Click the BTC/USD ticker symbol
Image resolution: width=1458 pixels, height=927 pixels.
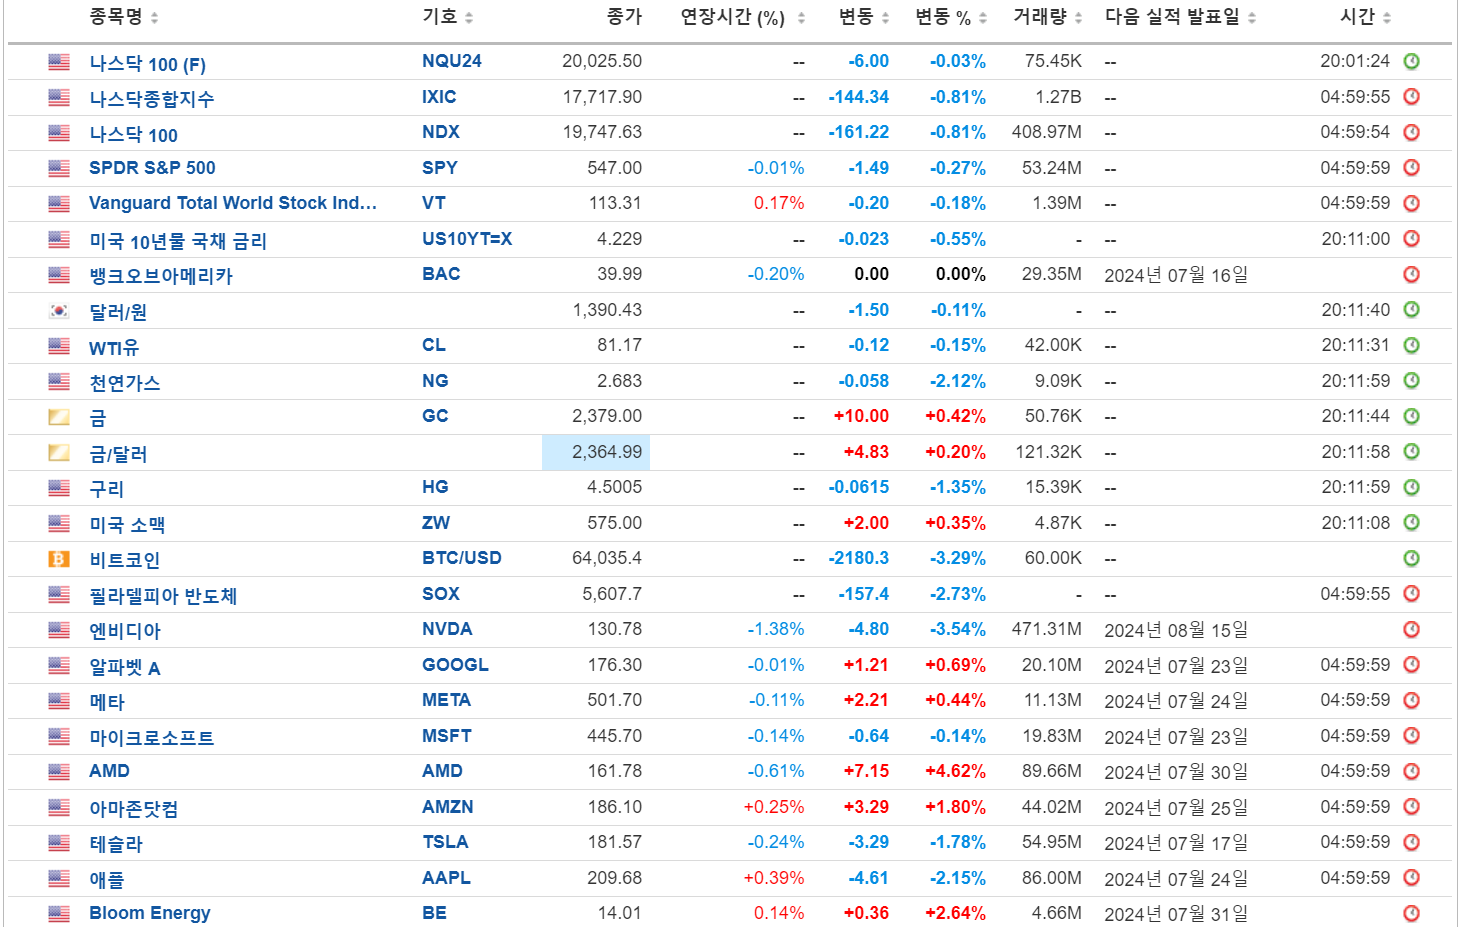click(x=462, y=558)
